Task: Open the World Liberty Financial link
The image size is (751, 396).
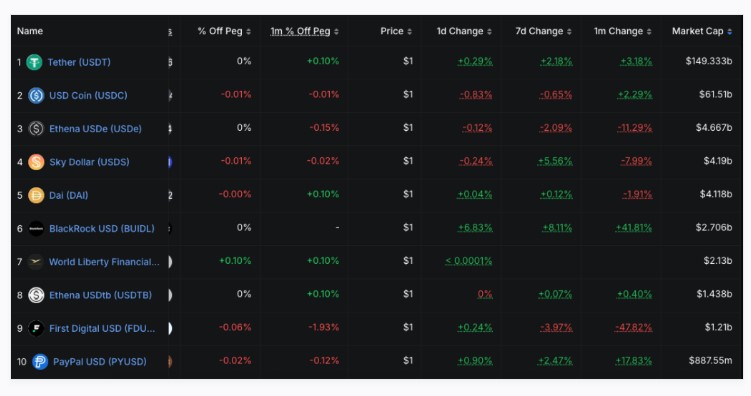Action: pos(104,262)
